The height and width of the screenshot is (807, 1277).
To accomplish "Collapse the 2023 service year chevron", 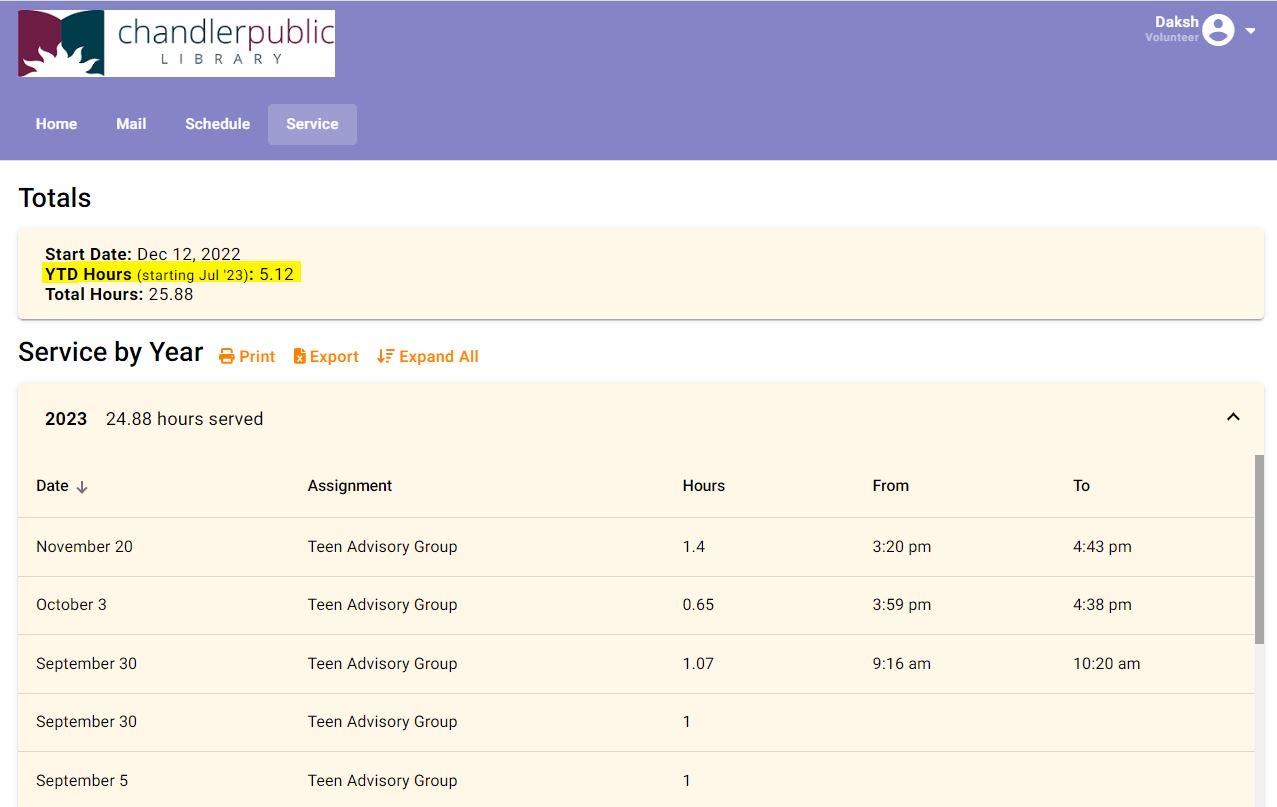I will pos(1233,417).
